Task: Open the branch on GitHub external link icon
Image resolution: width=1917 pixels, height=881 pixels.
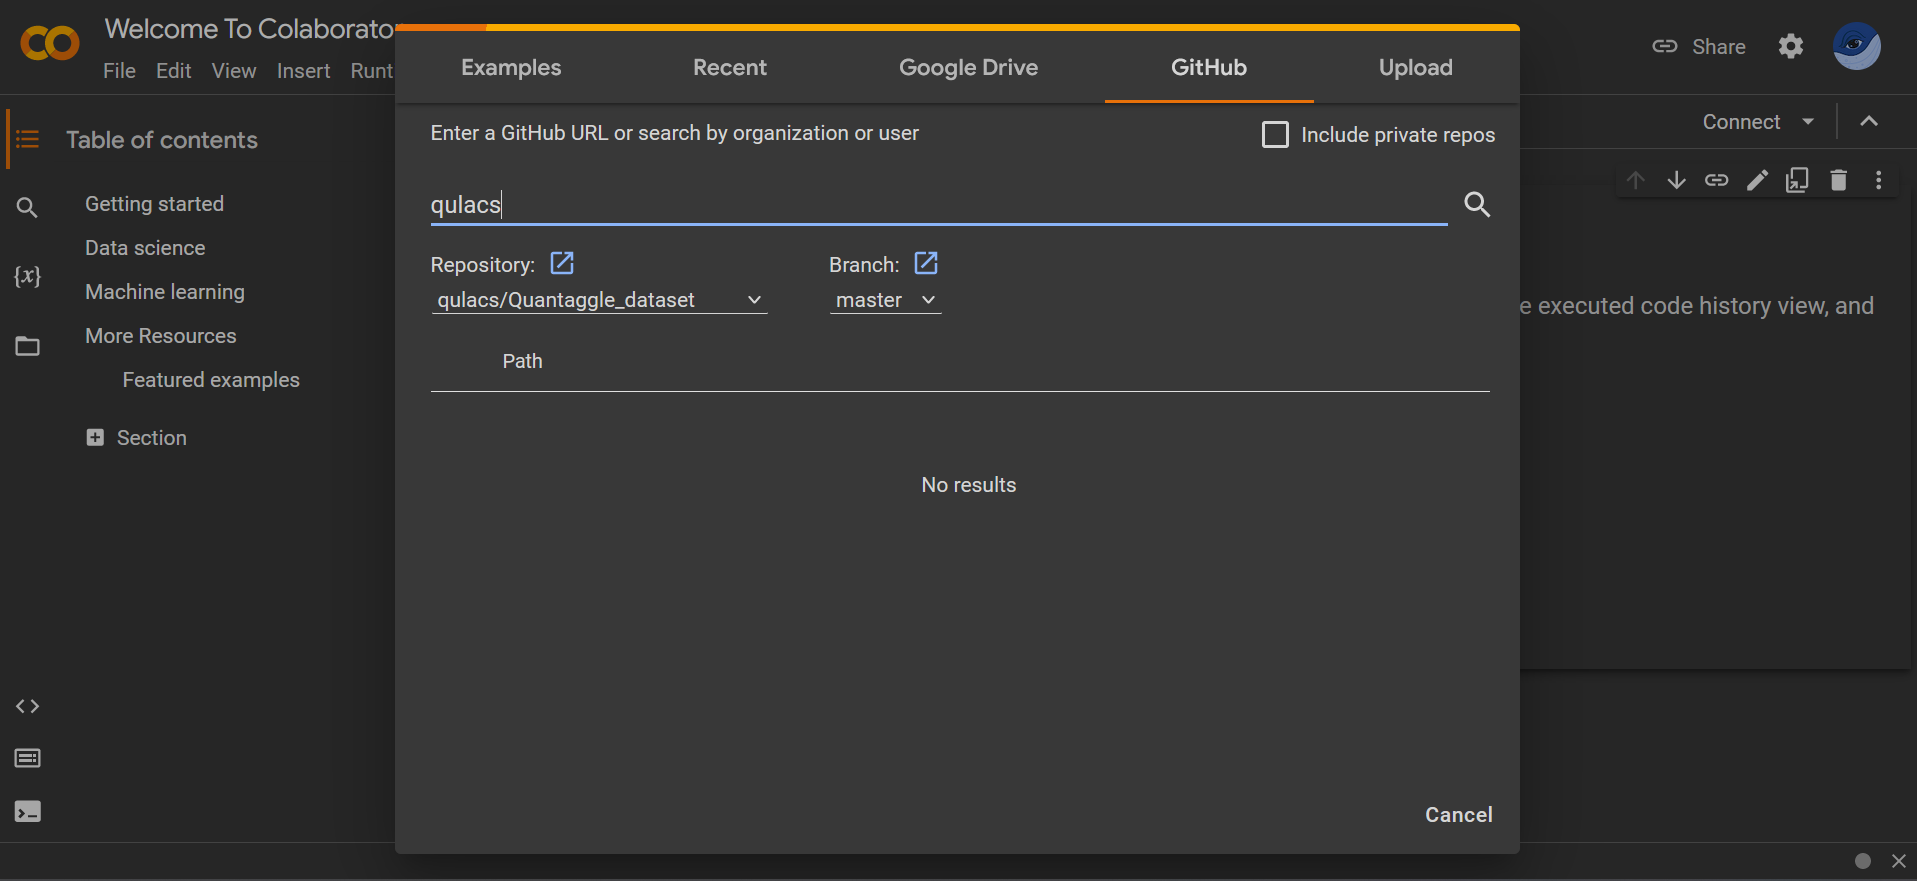Action: [x=926, y=263]
